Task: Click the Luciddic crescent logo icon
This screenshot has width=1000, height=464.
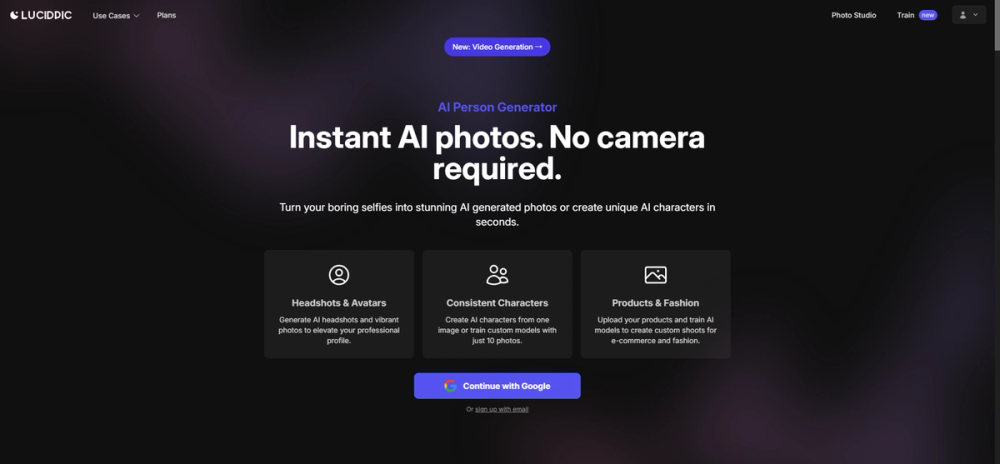Action: click(14, 15)
